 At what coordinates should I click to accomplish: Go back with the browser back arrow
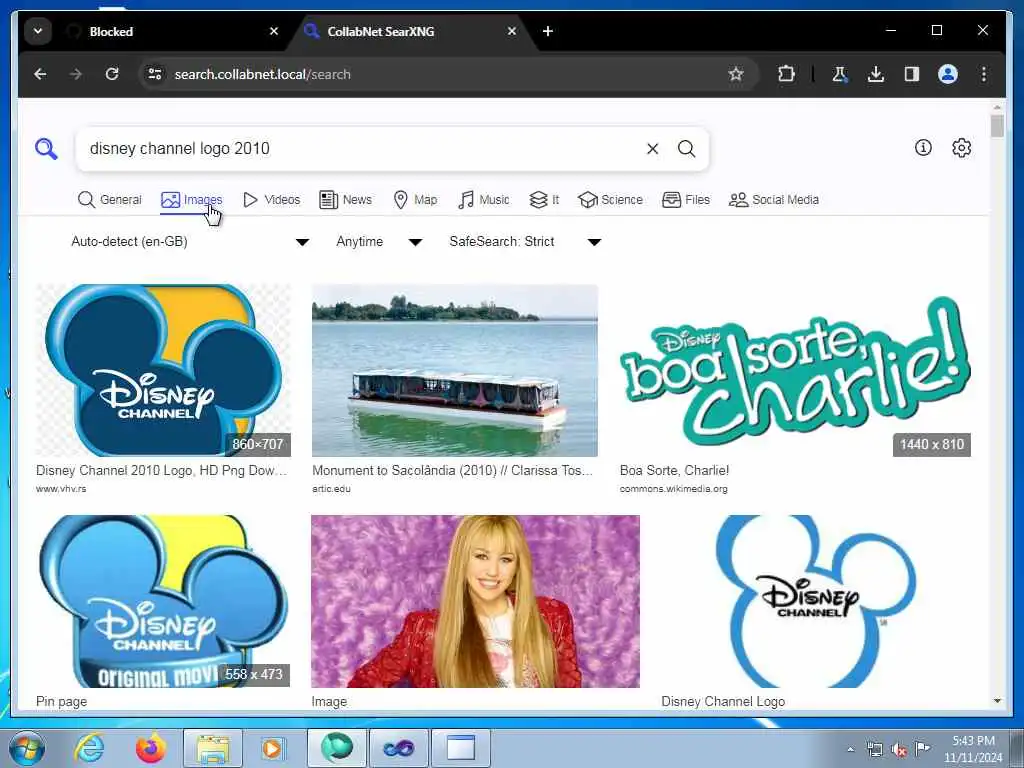[40, 74]
